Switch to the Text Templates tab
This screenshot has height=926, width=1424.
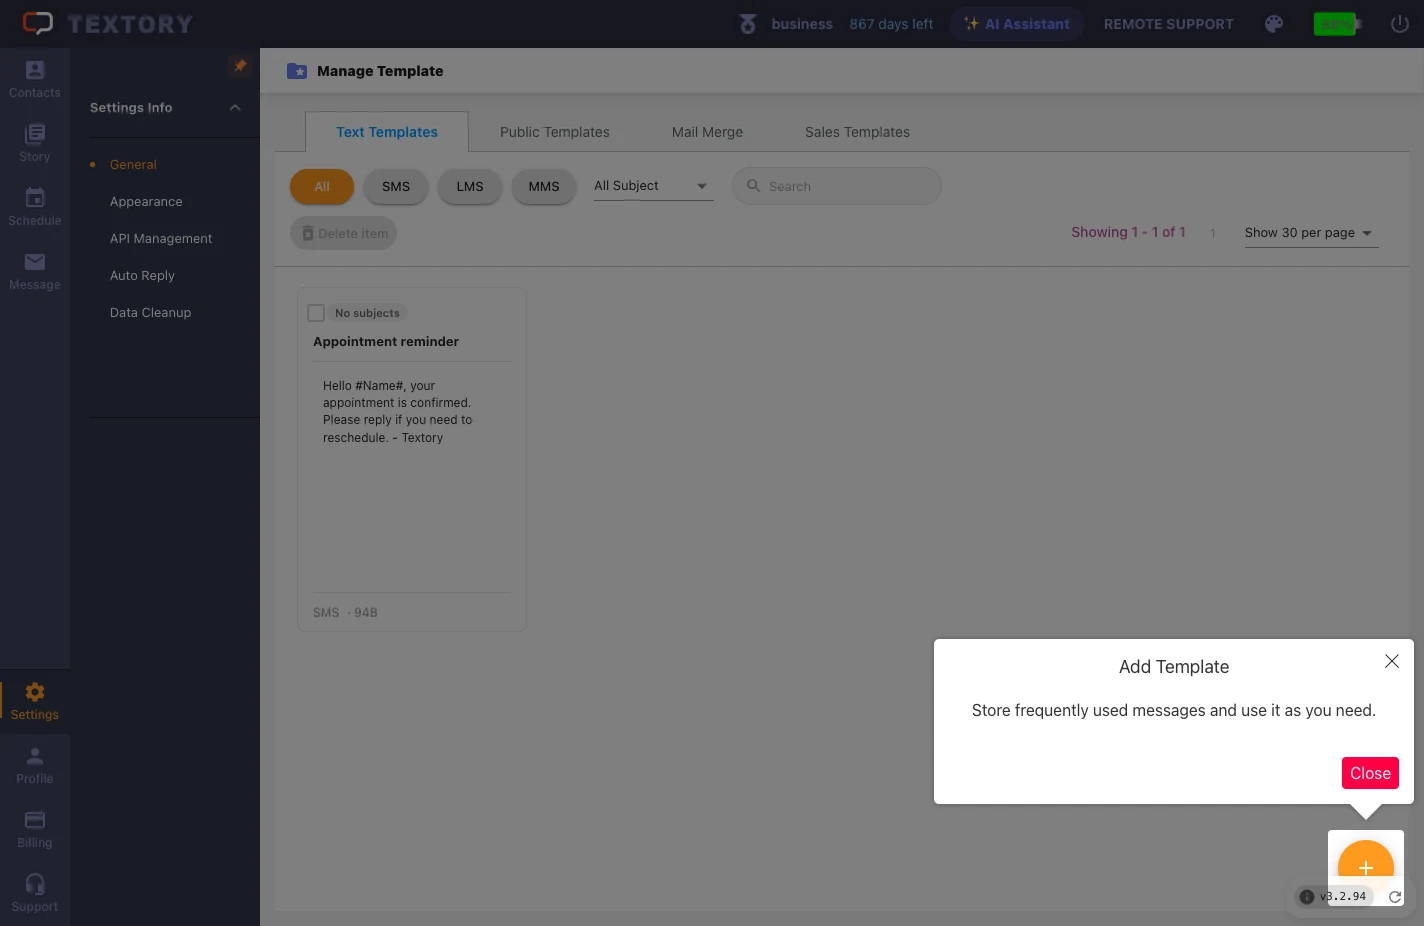387,132
